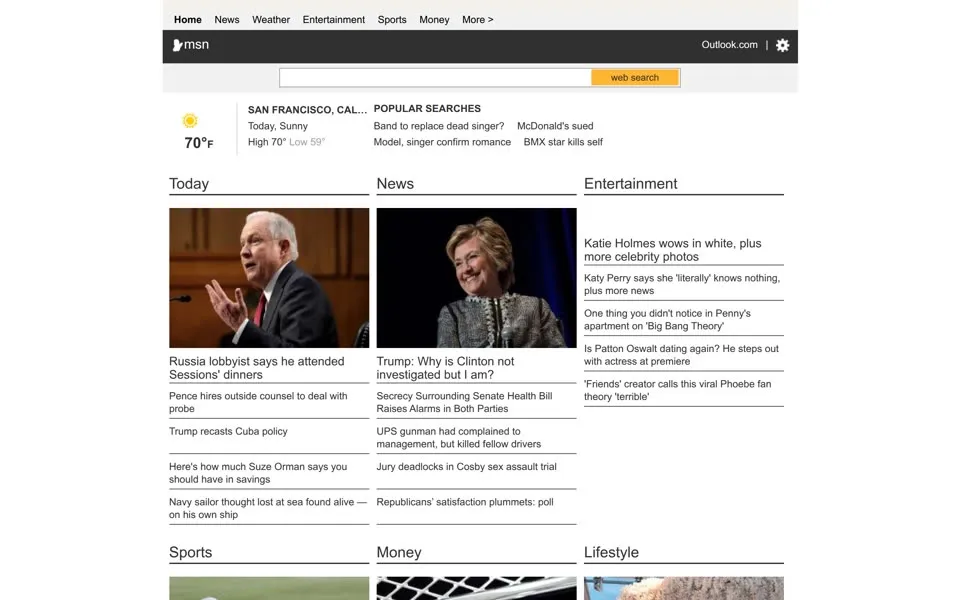960x600 pixels.
Task: Open the Money section photo thumbnail
Action: tap(476, 588)
